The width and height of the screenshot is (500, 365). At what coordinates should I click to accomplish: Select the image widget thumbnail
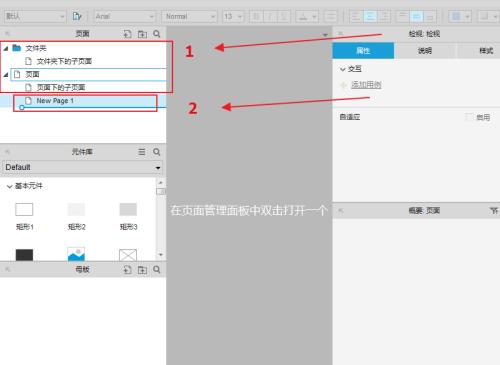(76, 254)
